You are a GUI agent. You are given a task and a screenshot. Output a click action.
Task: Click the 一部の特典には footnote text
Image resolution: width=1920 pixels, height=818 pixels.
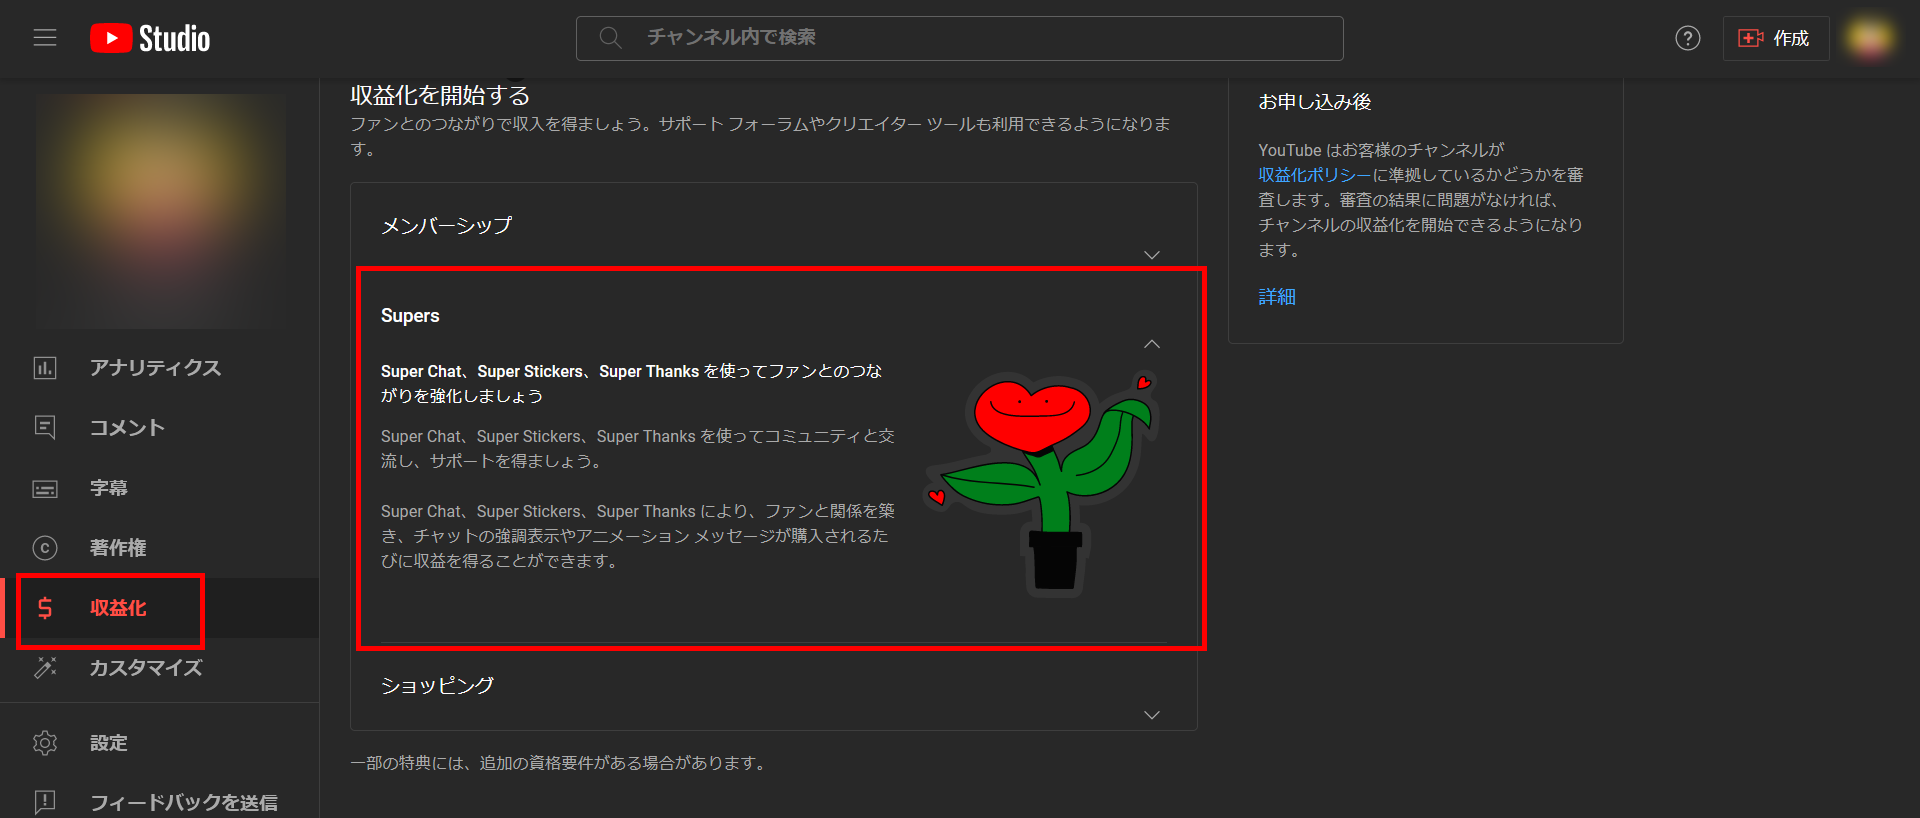560,763
